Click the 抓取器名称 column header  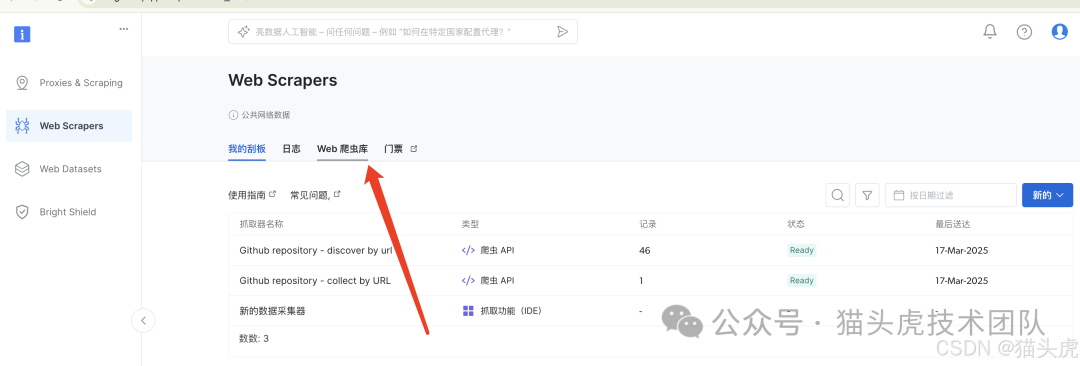click(261, 224)
